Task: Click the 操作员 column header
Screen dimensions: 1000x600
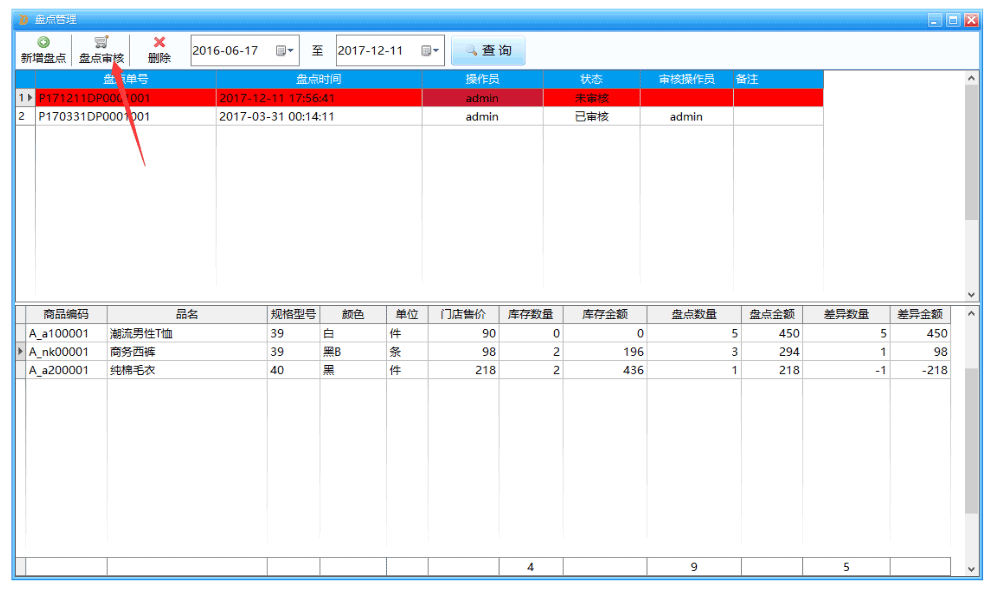Action: [482, 79]
